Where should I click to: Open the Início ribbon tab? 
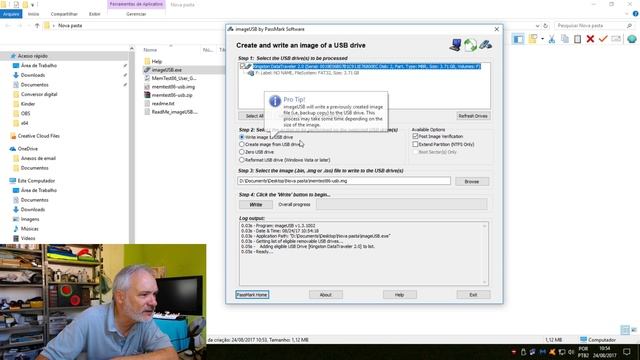point(33,14)
